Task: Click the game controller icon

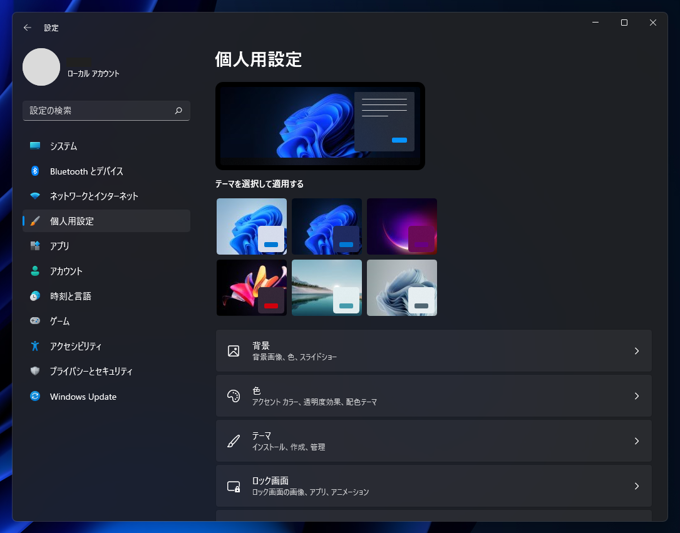Action: [x=35, y=321]
